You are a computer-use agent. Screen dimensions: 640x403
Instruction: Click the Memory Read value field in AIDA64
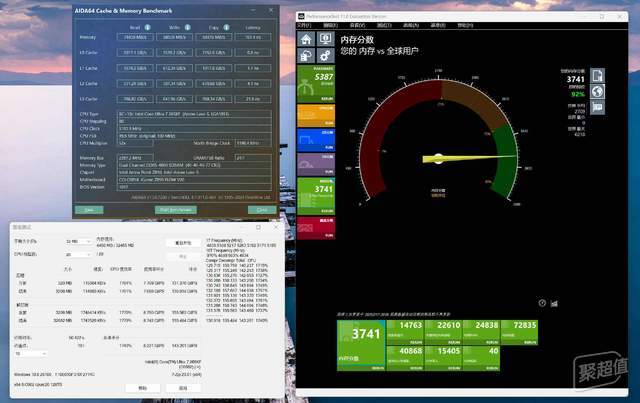[x=135, y=37]
